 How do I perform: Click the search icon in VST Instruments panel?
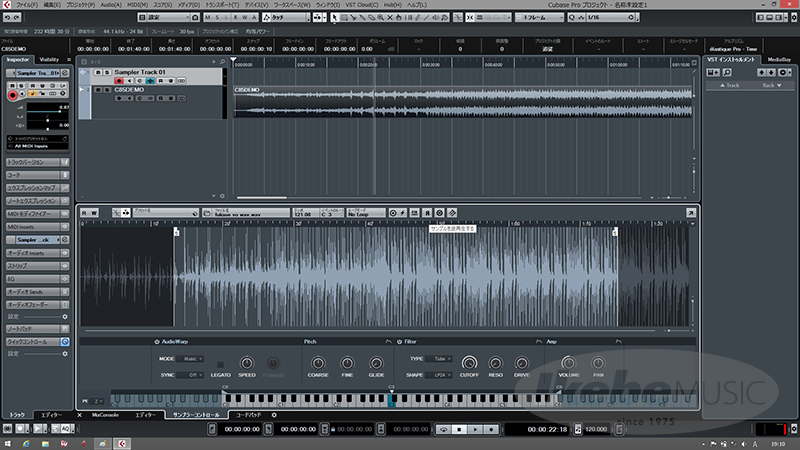(725, 73)
